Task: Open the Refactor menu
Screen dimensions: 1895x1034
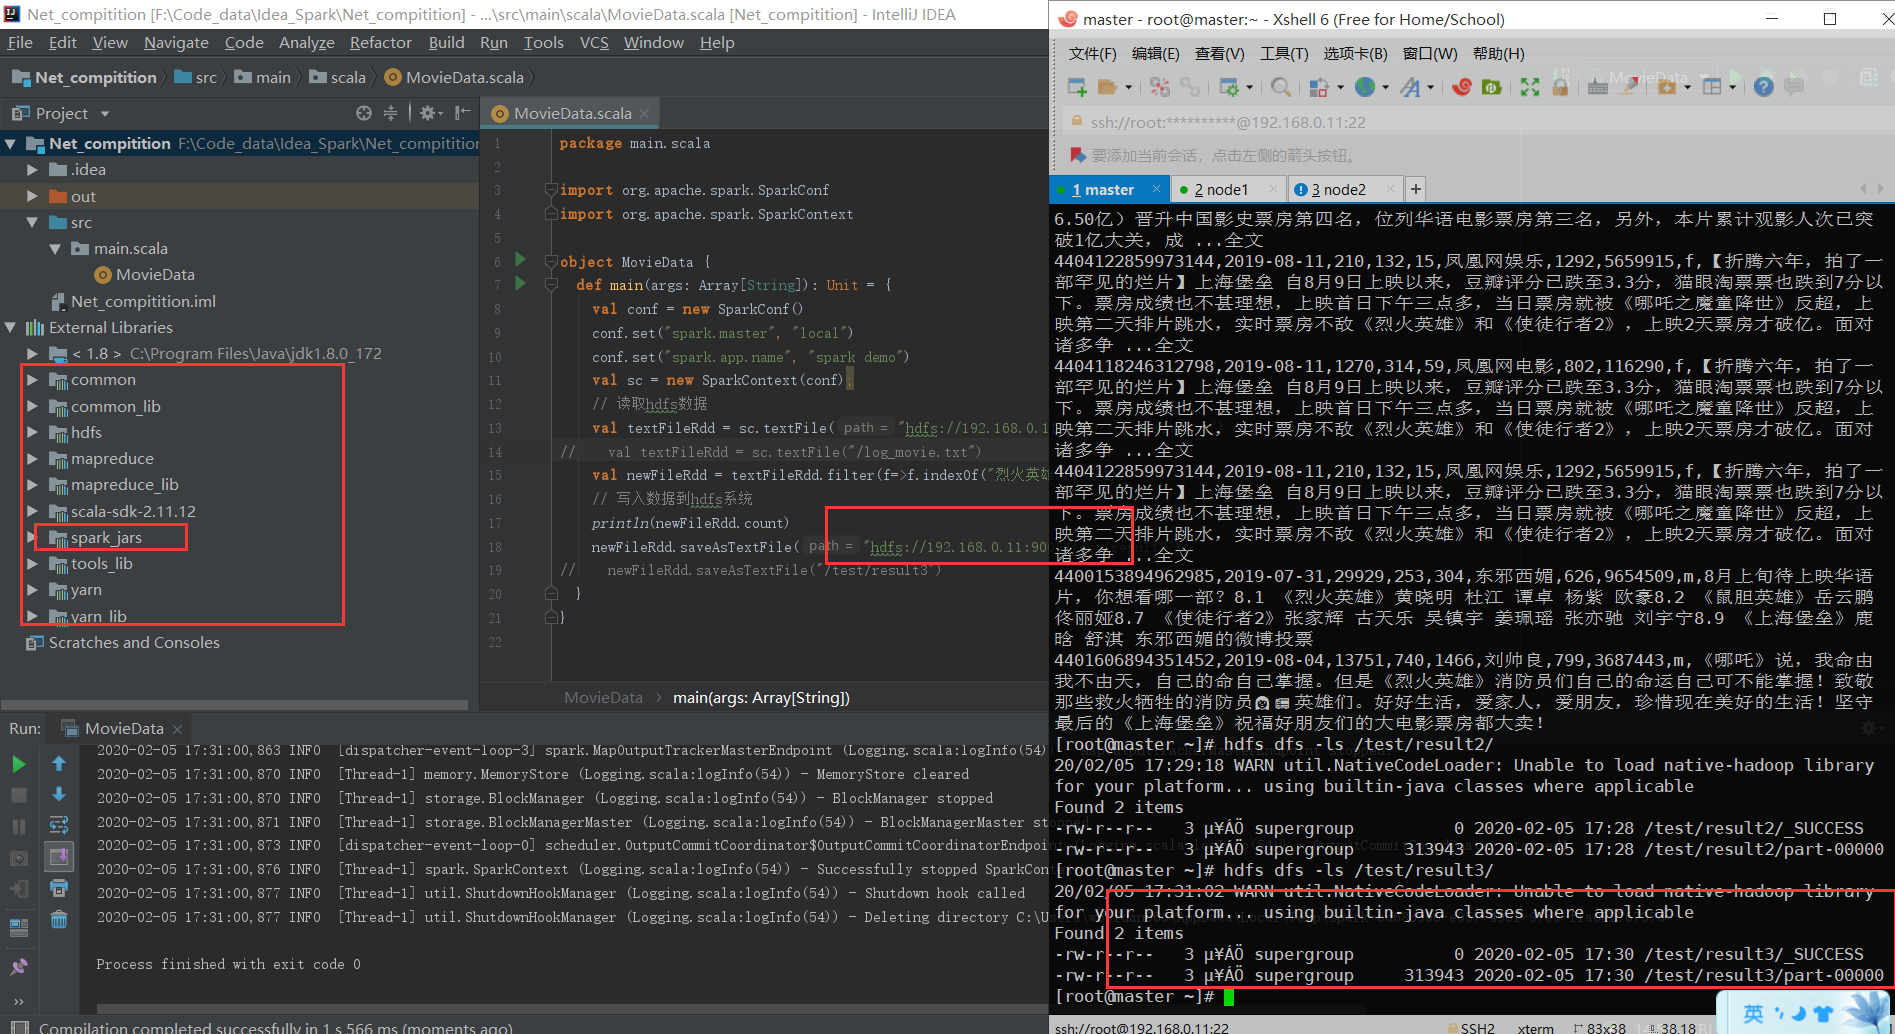Action: (x=380, y=42)
